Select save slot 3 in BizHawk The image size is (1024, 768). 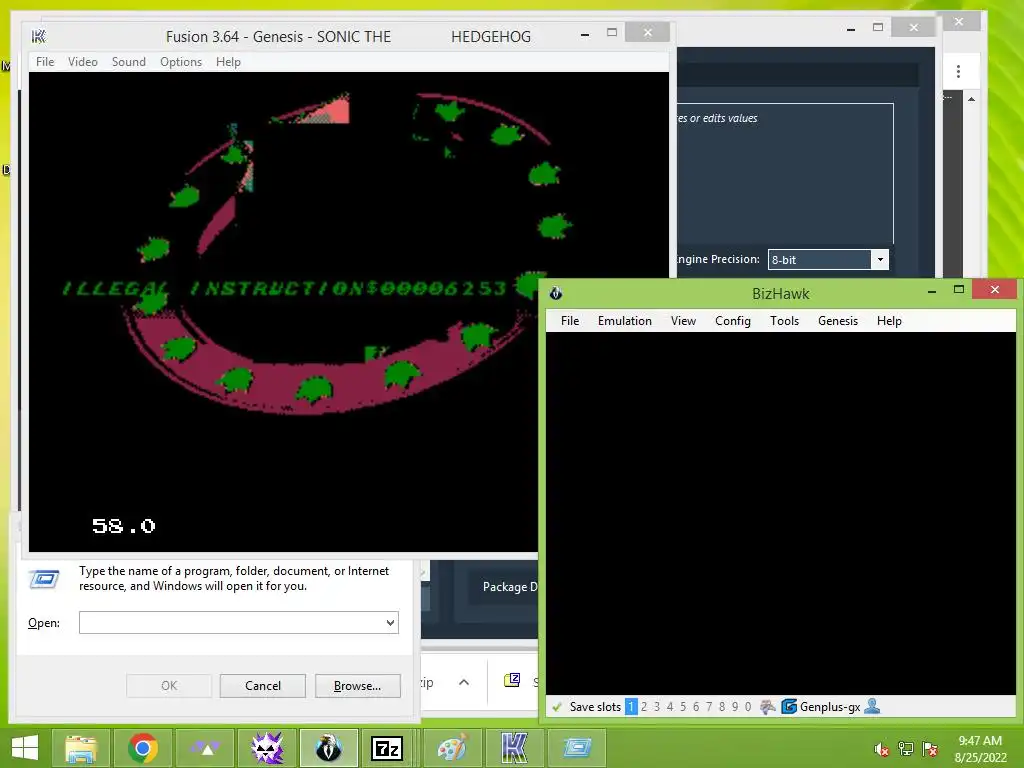click(x=657, y=707)
